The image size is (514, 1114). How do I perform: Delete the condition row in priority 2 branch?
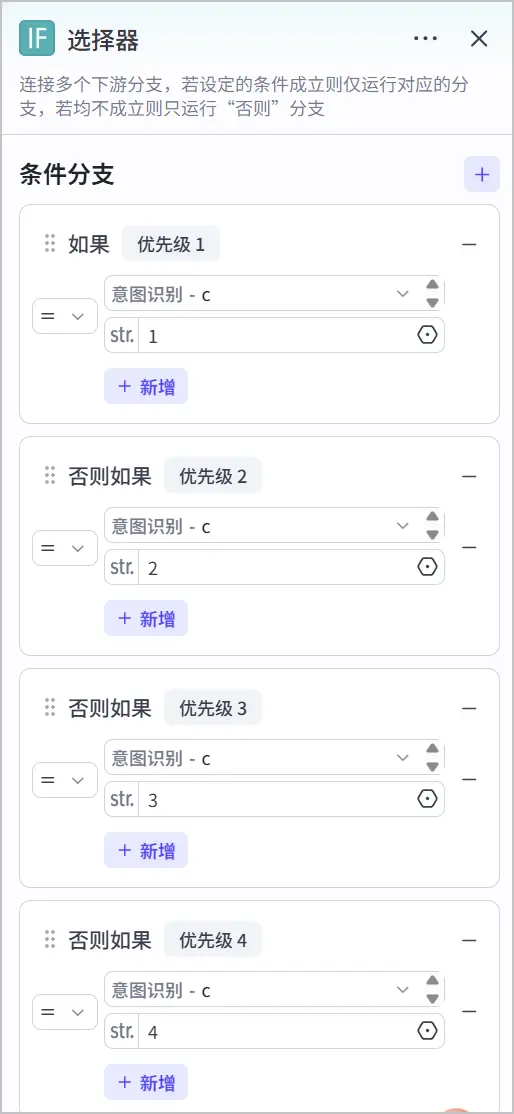click(x=469, y=548)
